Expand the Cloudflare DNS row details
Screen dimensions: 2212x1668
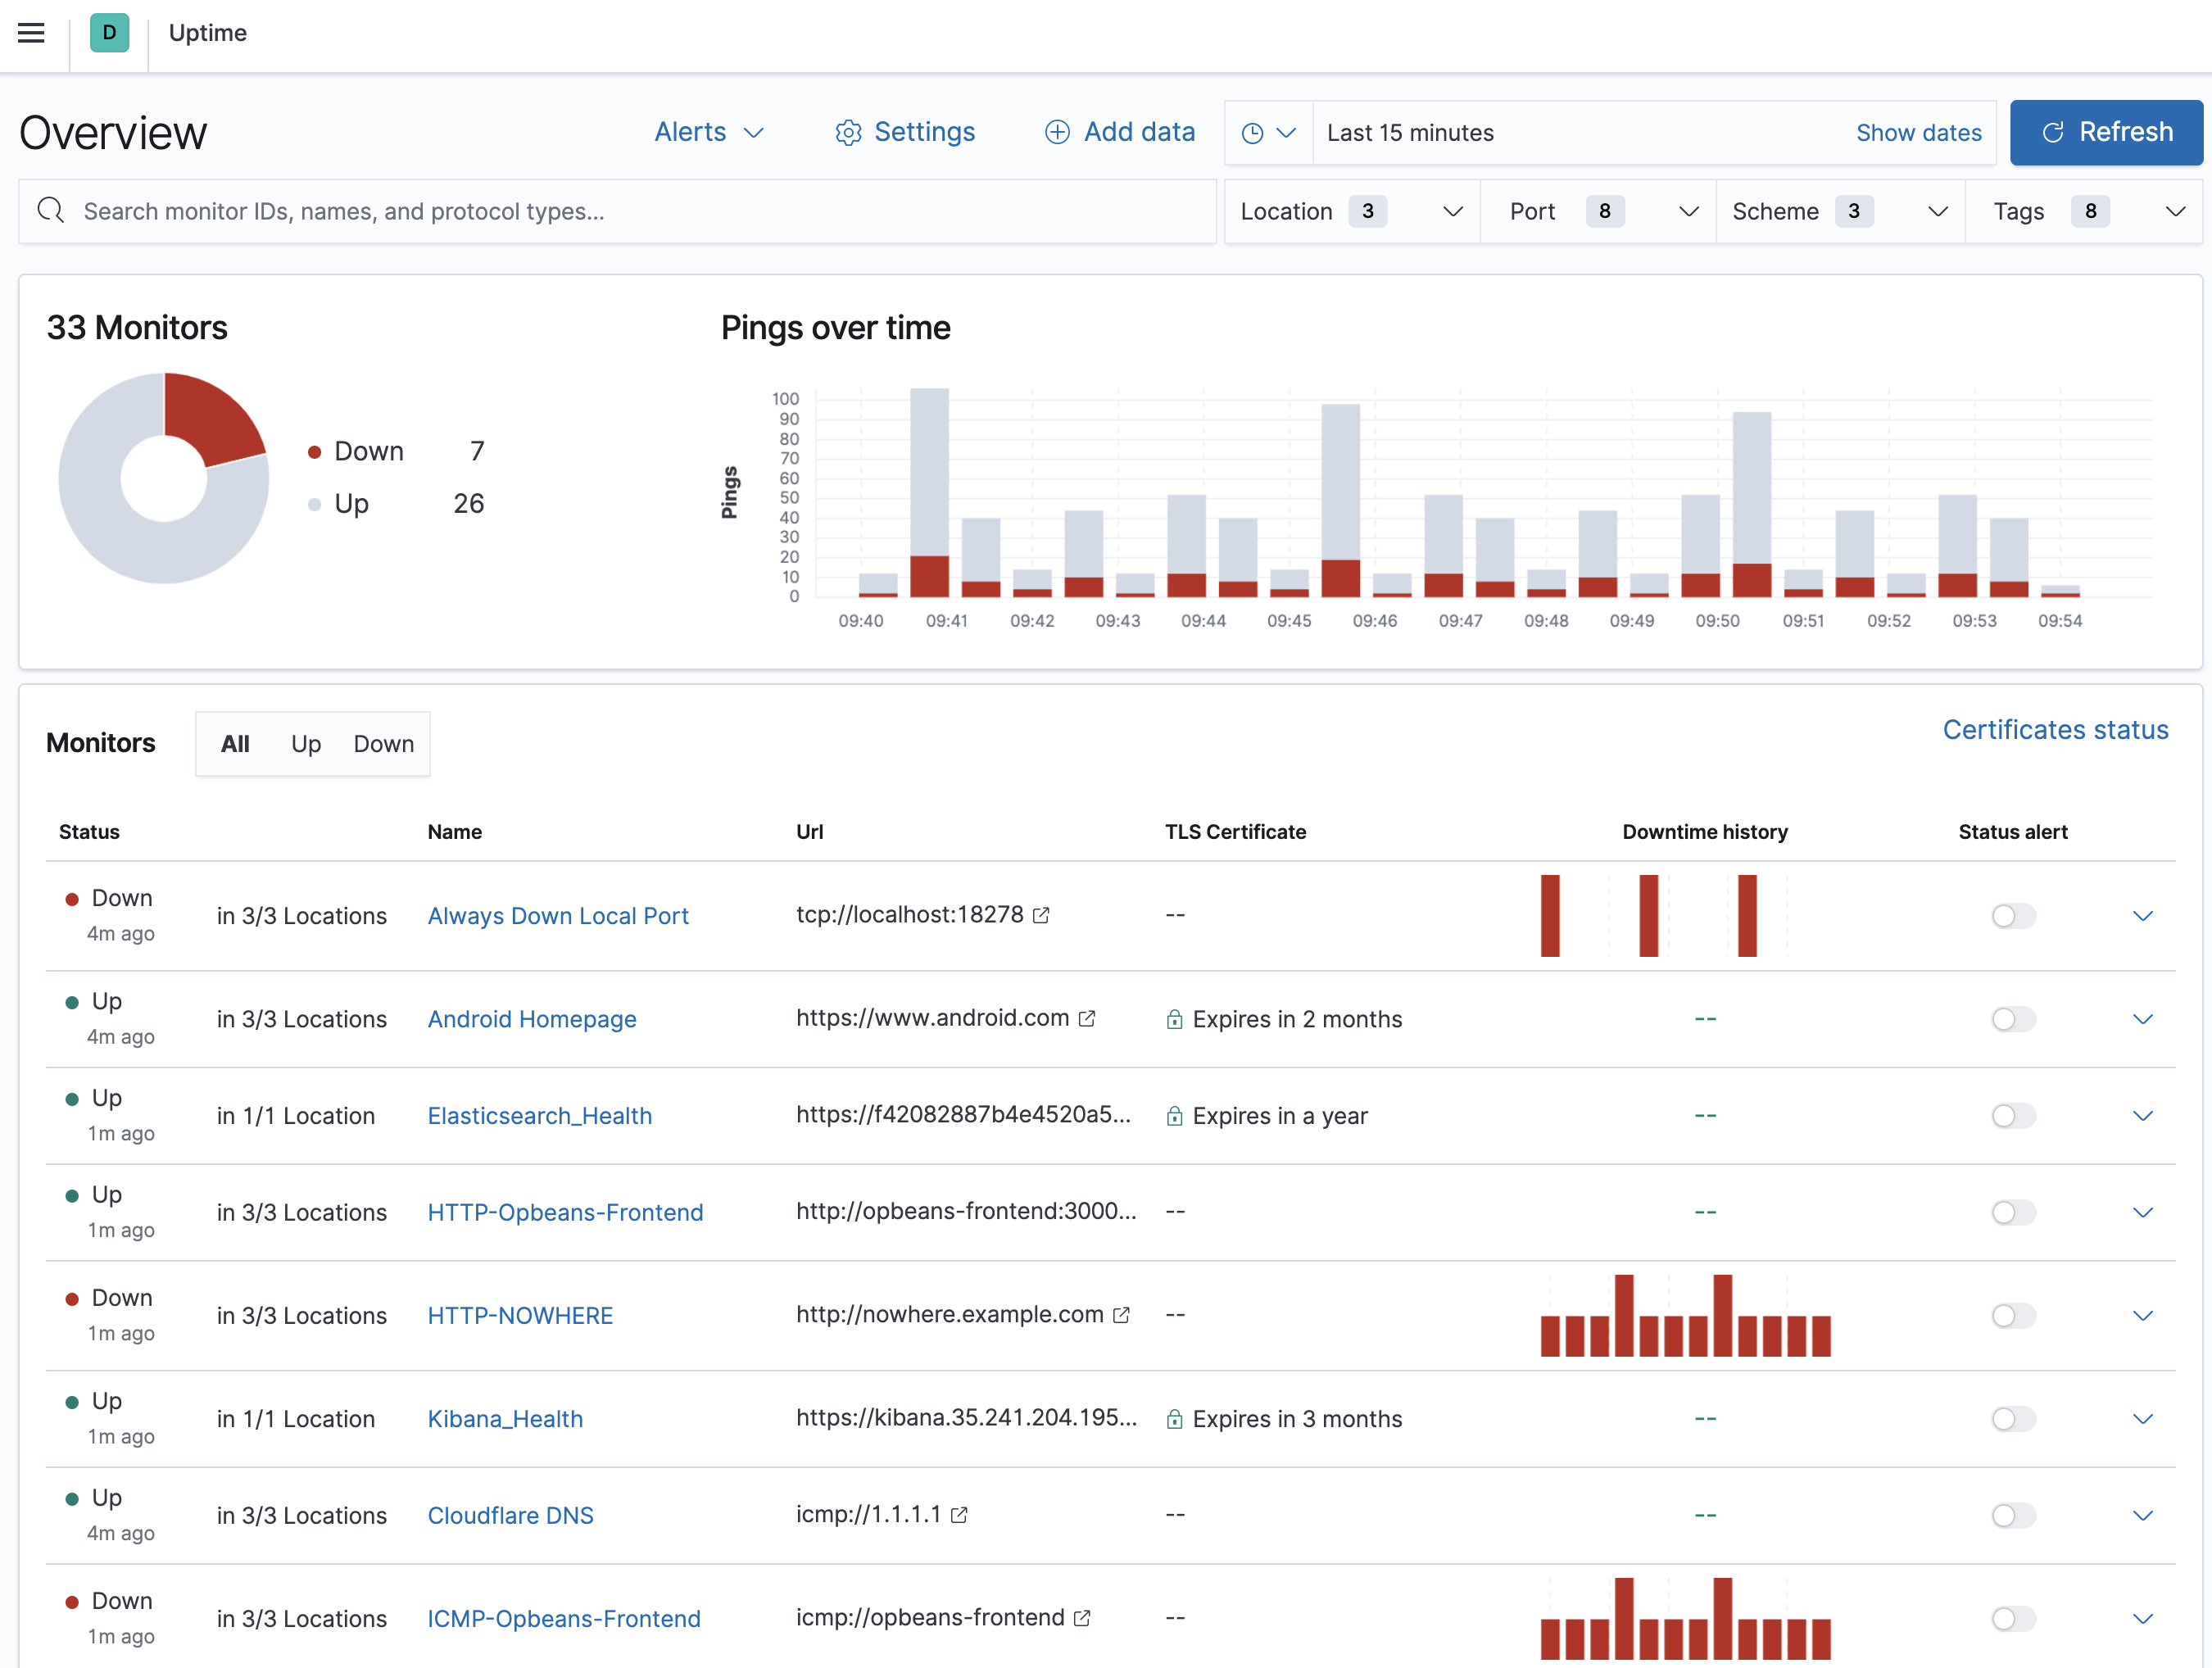2142,1516
